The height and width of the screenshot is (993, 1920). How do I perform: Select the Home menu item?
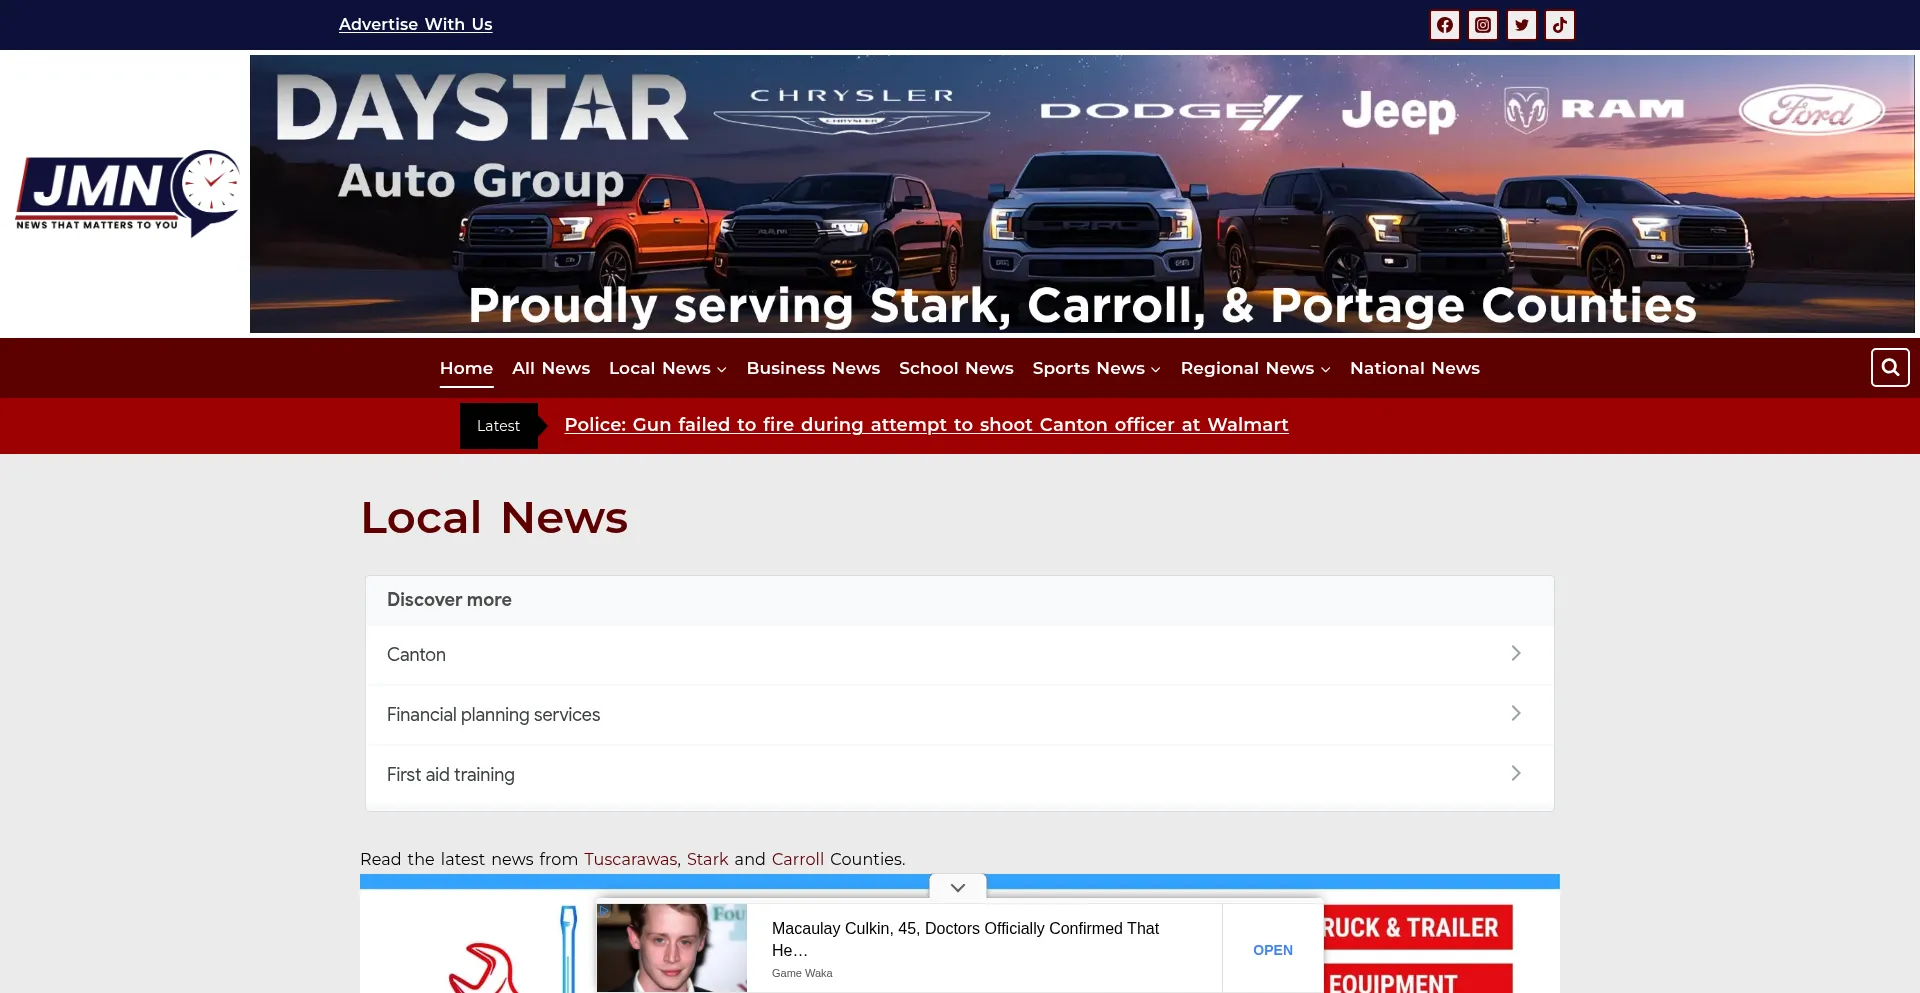[x=466, y=367]
